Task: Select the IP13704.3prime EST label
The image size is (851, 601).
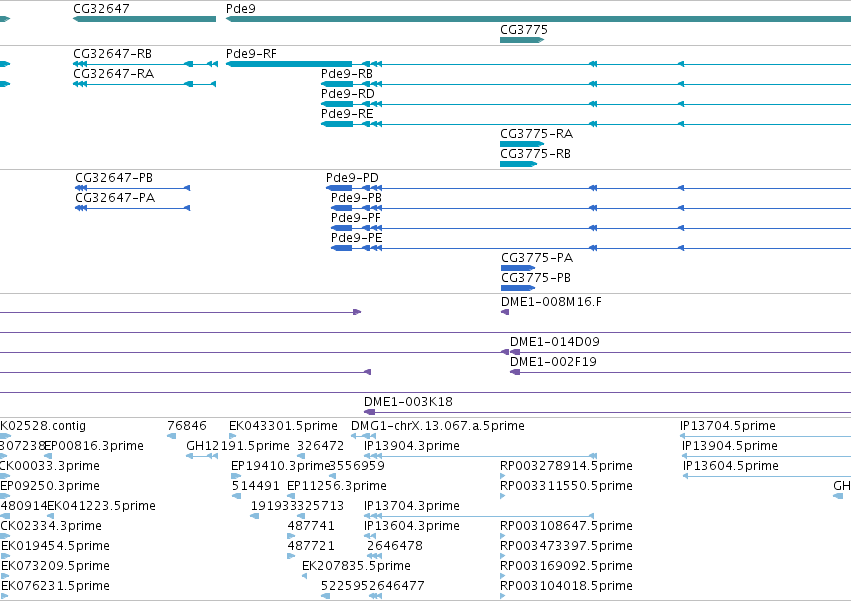Action: click(411, 507)
